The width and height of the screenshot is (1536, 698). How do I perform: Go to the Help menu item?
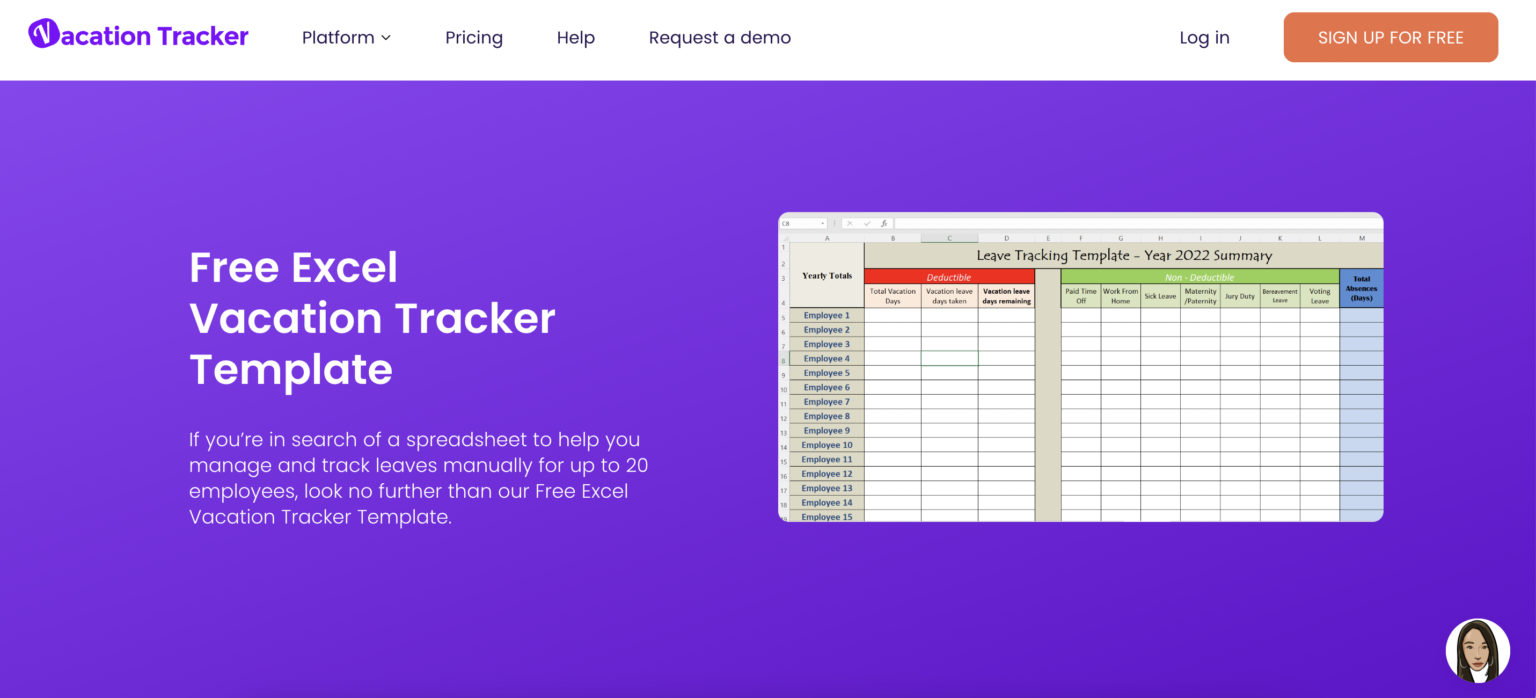click(576, 38)
